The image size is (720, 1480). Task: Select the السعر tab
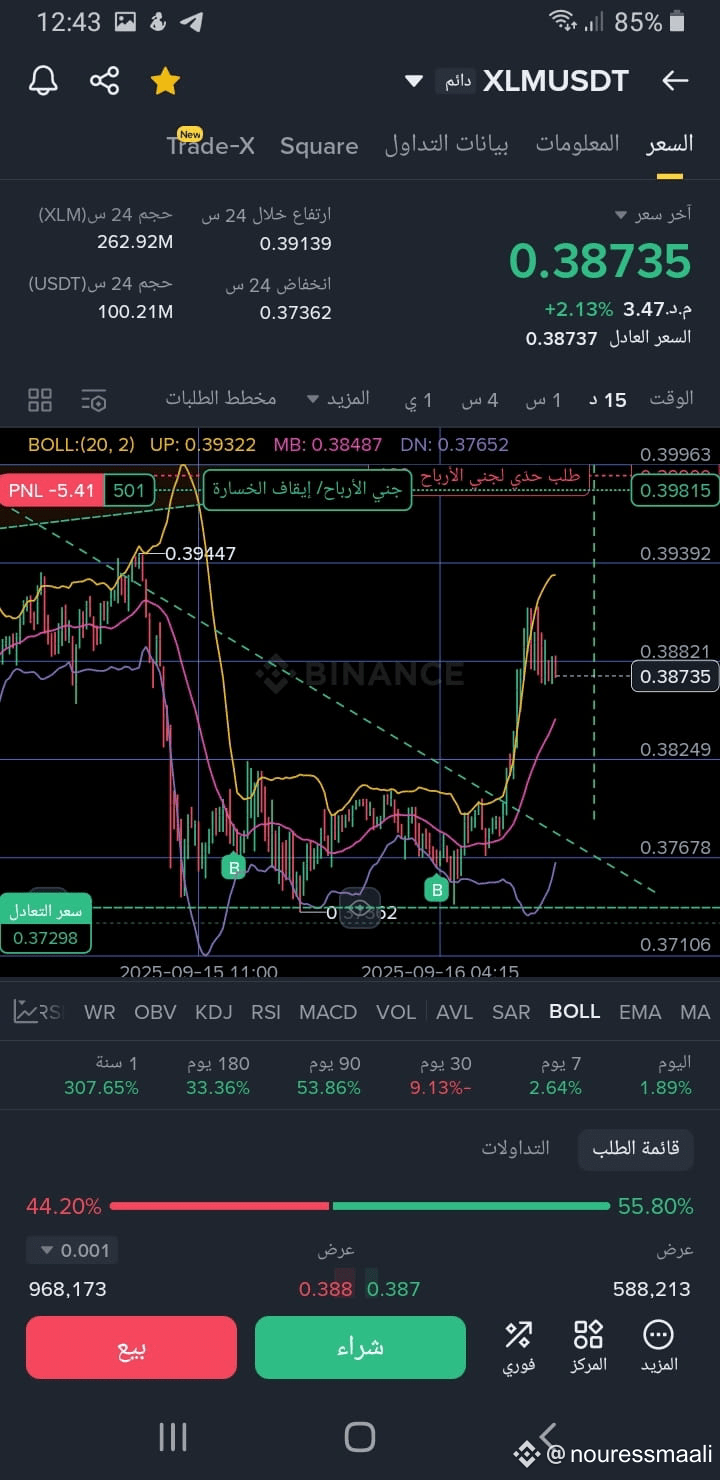coord(669,144)
